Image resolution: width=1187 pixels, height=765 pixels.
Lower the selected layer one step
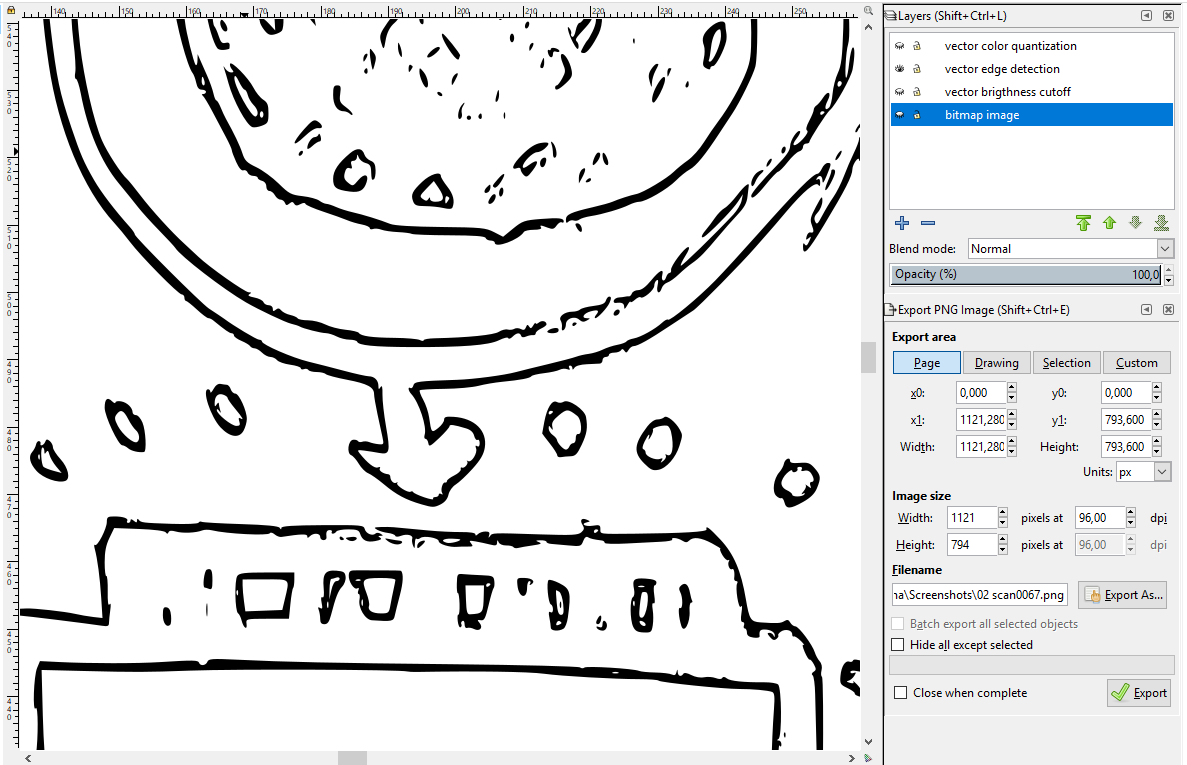click(1135, 223)
